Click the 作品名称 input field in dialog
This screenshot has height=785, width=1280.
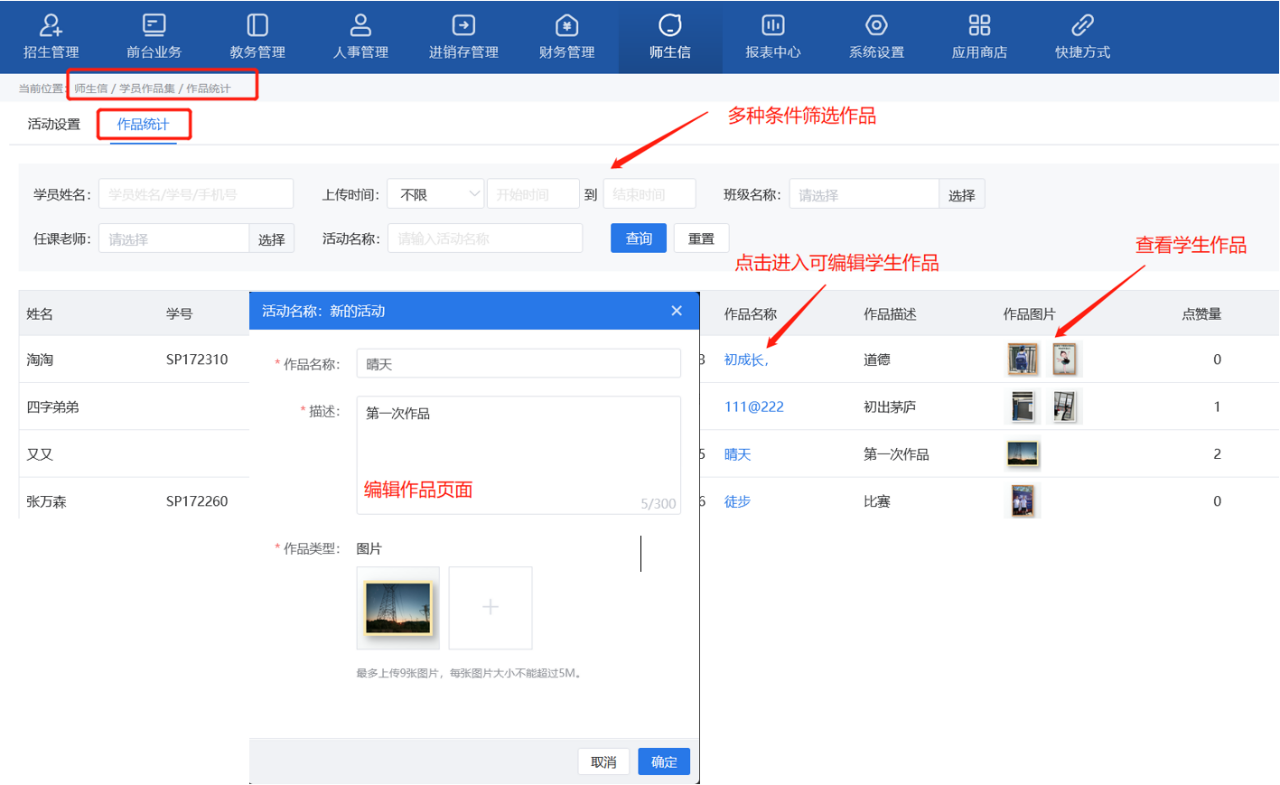pyautogui.click(x=518, y=364)
